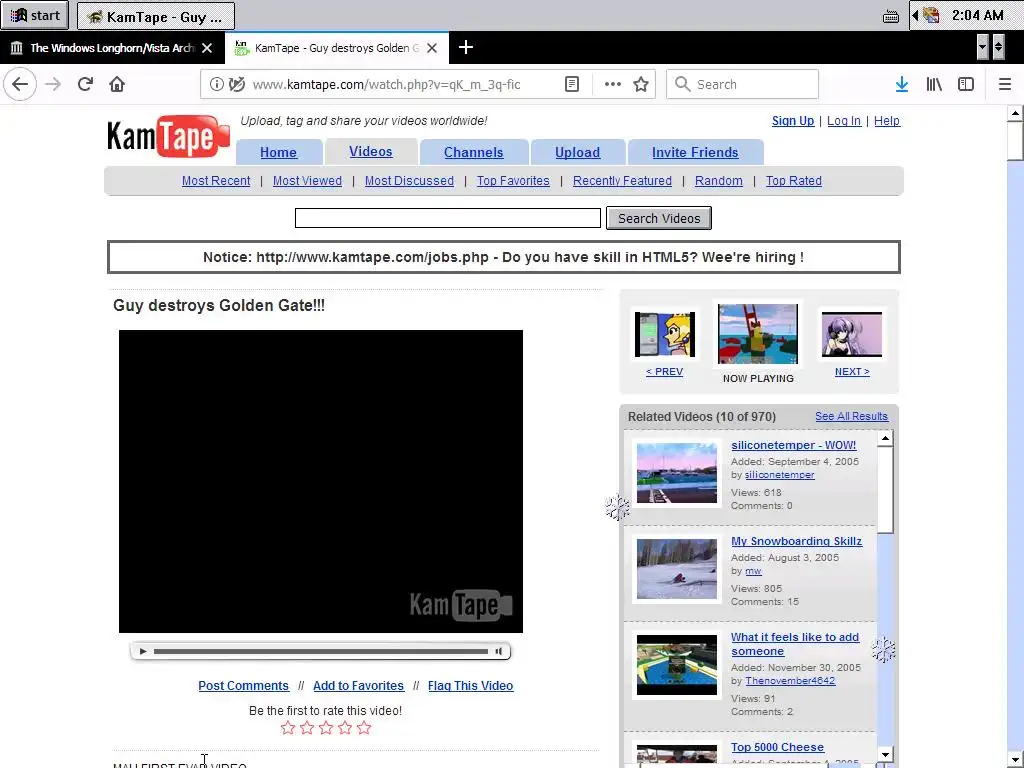Open Top Rated videos

click(793, 181)
